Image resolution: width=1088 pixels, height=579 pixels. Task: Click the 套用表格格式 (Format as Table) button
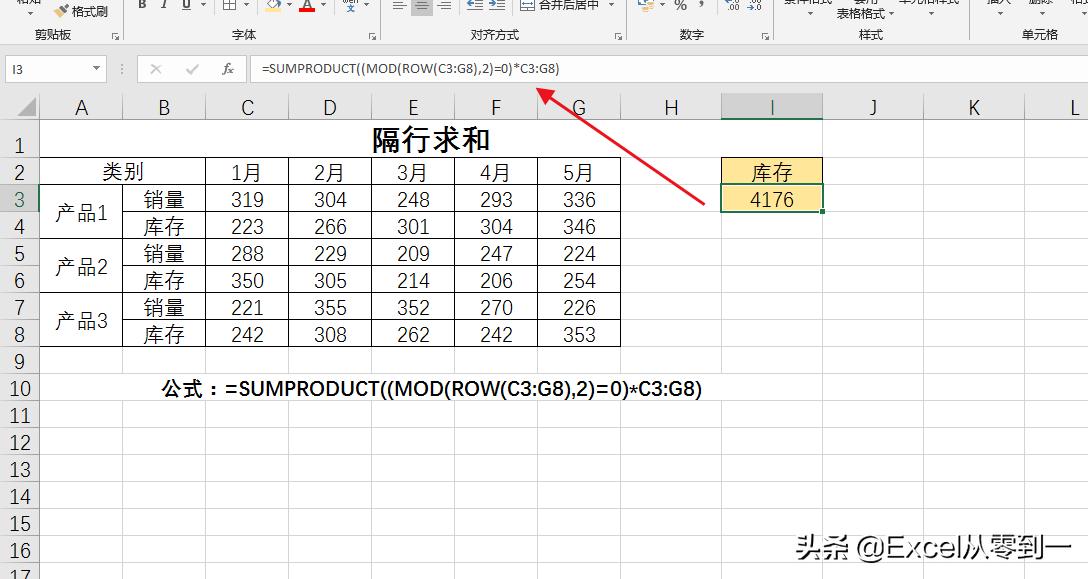pos(862,12)
